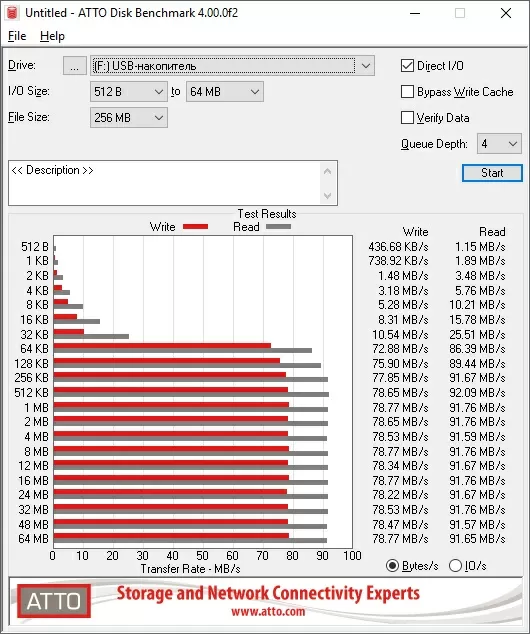Close the ATTO Disk Benchmark window
530x634 pixels.
click(506, 13)
